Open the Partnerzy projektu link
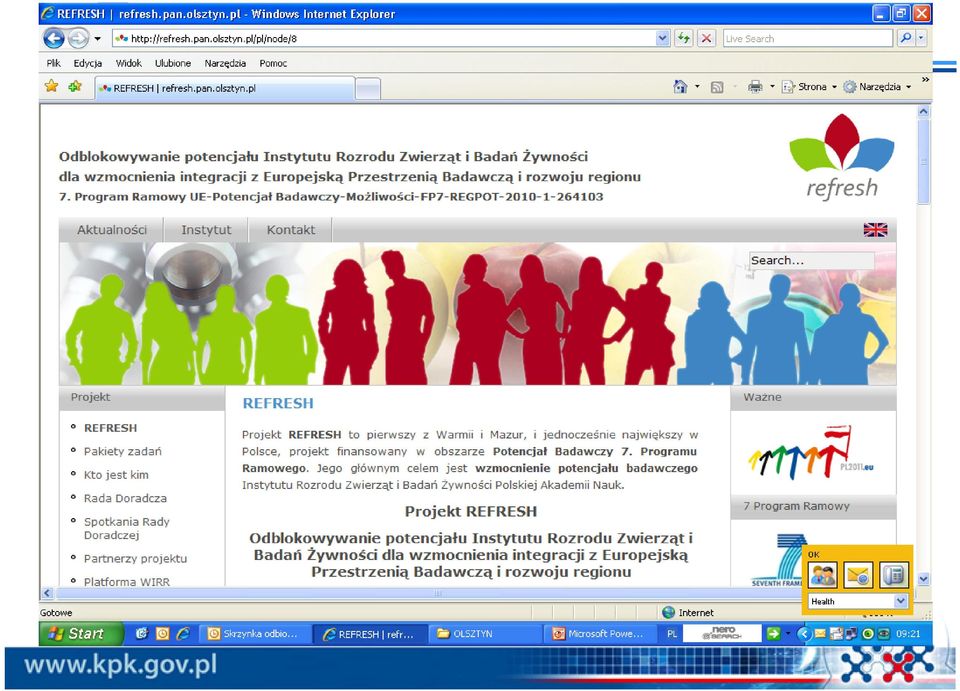 coord(135,558)
